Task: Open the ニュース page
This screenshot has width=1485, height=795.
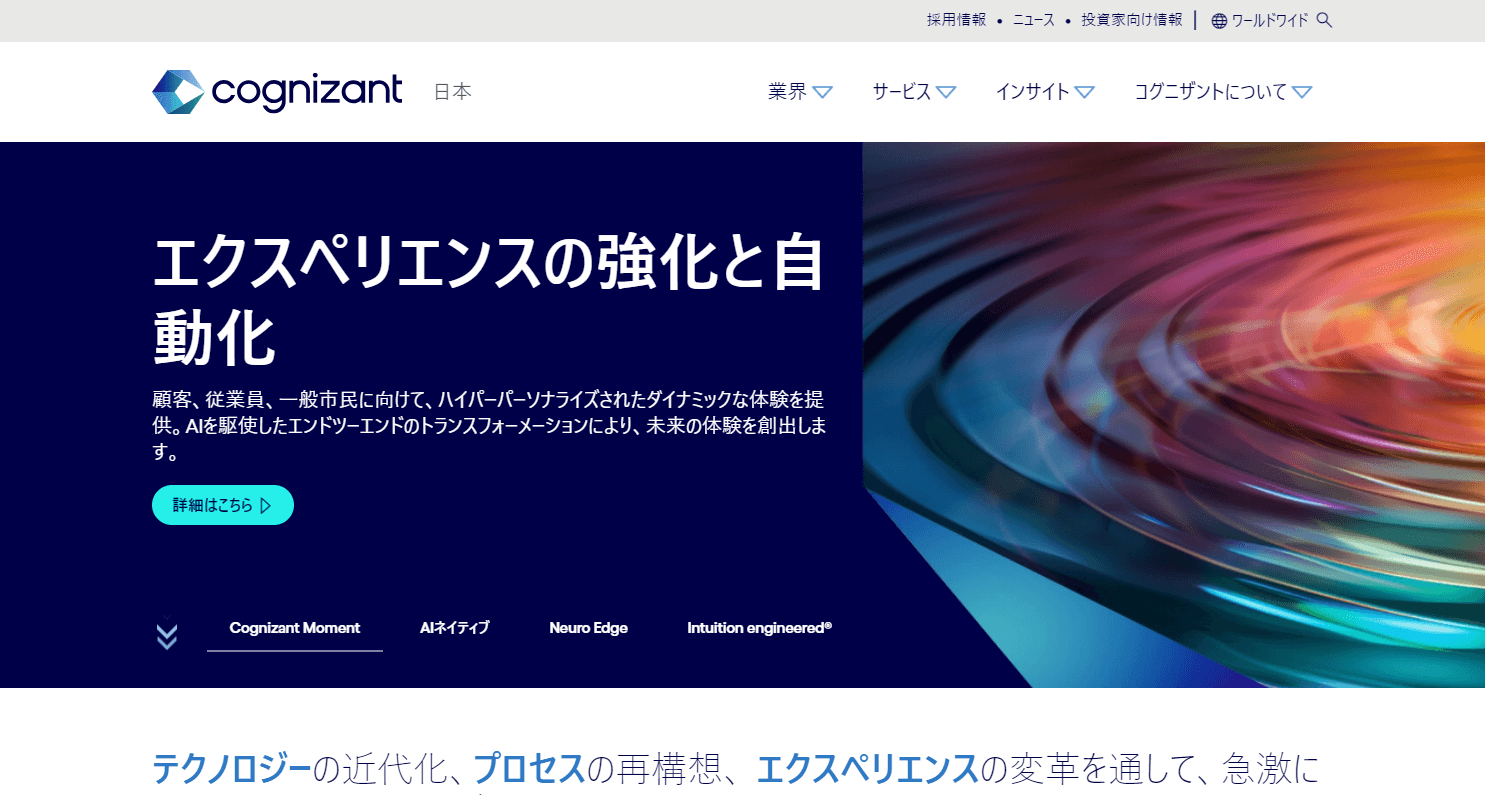Action: [1034, 19]
